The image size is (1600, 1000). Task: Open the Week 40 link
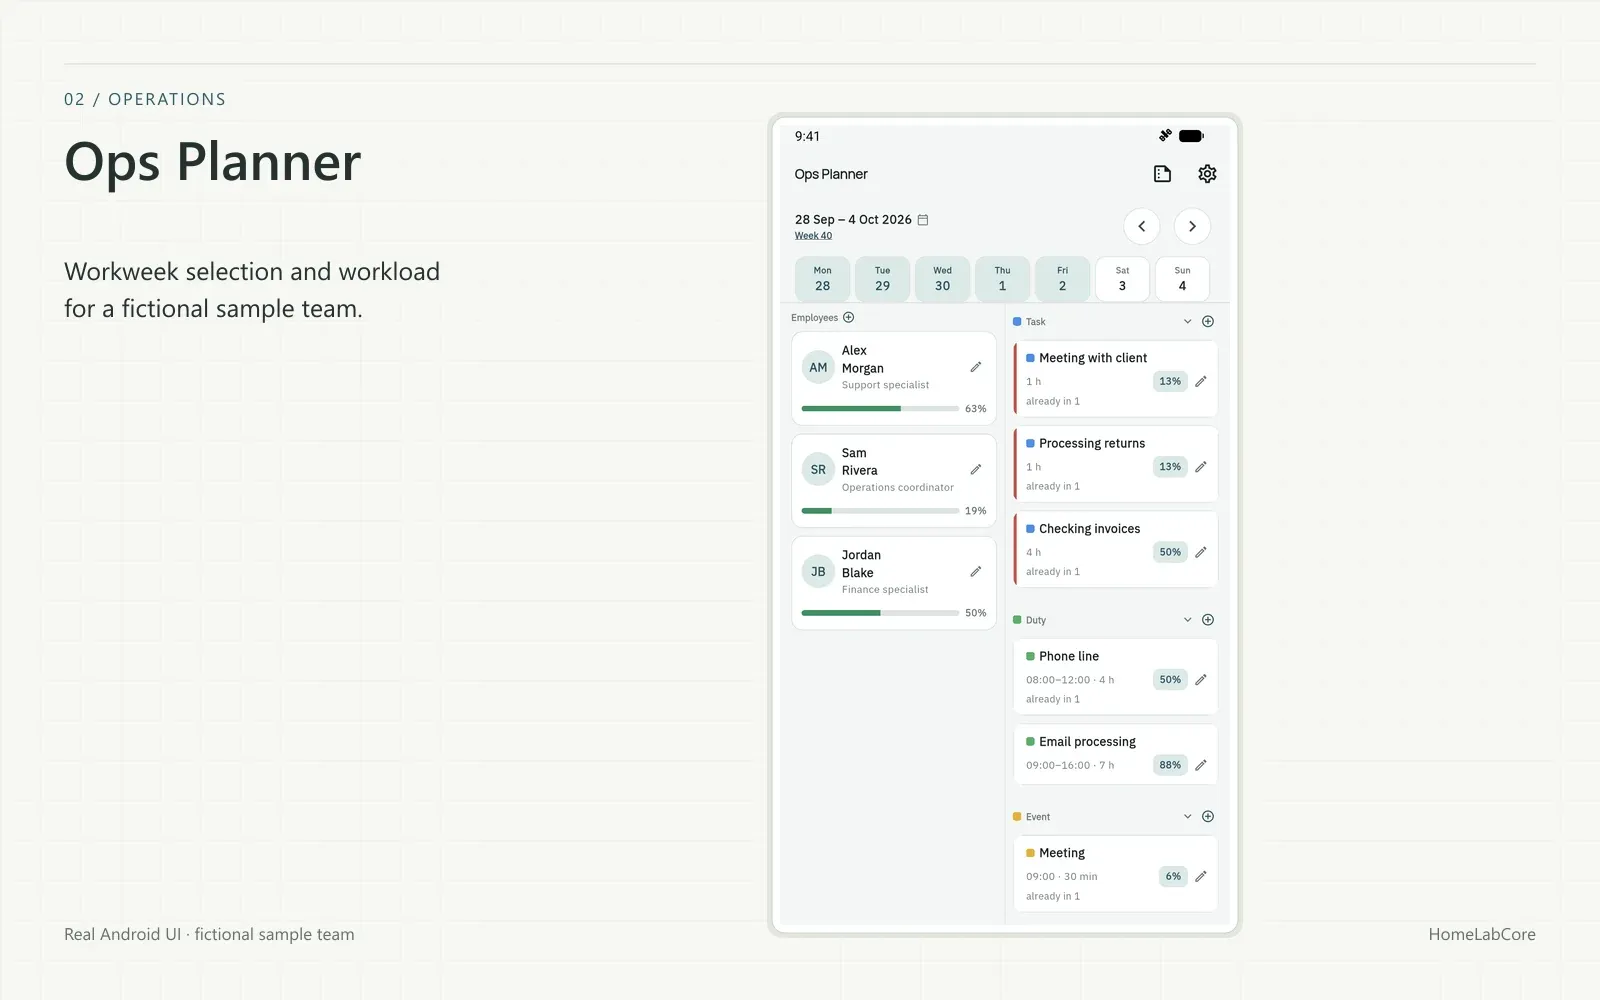(x=813, y=236)
